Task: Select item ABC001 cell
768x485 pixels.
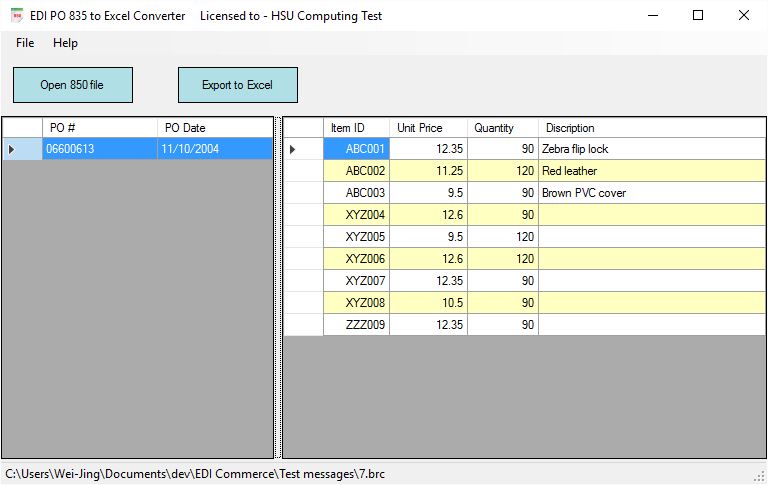Action: (x=357, y=149)
